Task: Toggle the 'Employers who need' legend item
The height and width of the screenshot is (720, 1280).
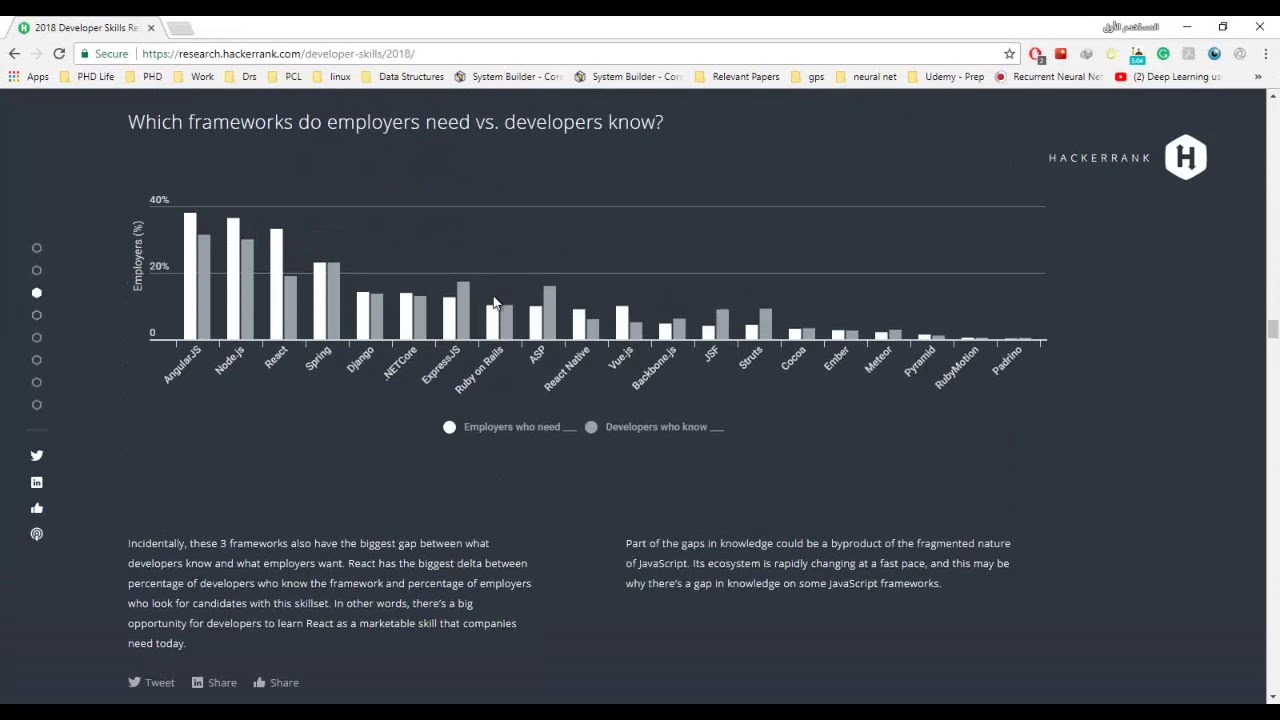Action: (x=510, y=427)
